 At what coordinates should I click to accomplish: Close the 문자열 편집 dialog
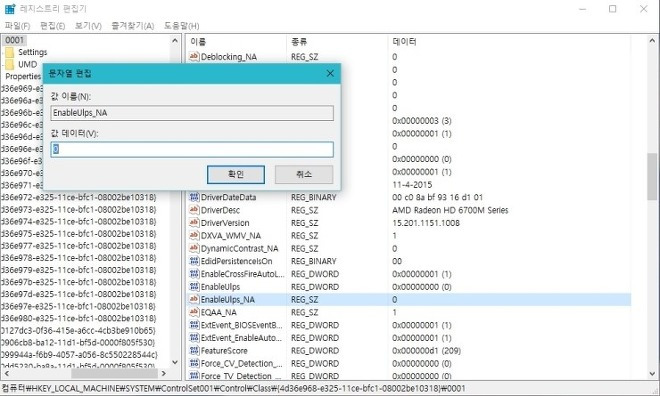coord(330,74)
